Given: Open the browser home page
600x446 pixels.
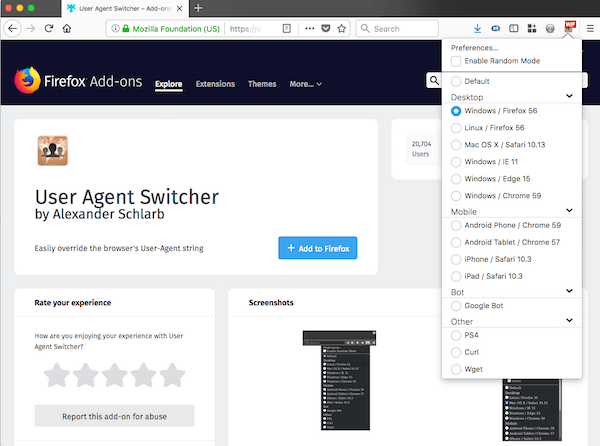Looking at the screenshot, I should coord(67,29).
